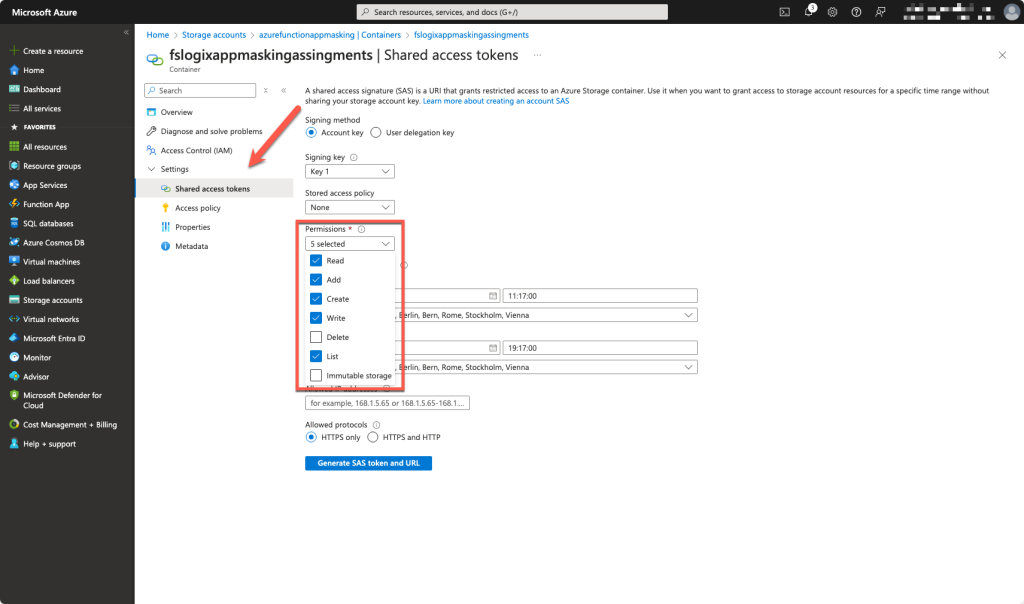Uncheck the Create permission
The height and width of the screenshot is (604, 1024).
coord(316,299)
